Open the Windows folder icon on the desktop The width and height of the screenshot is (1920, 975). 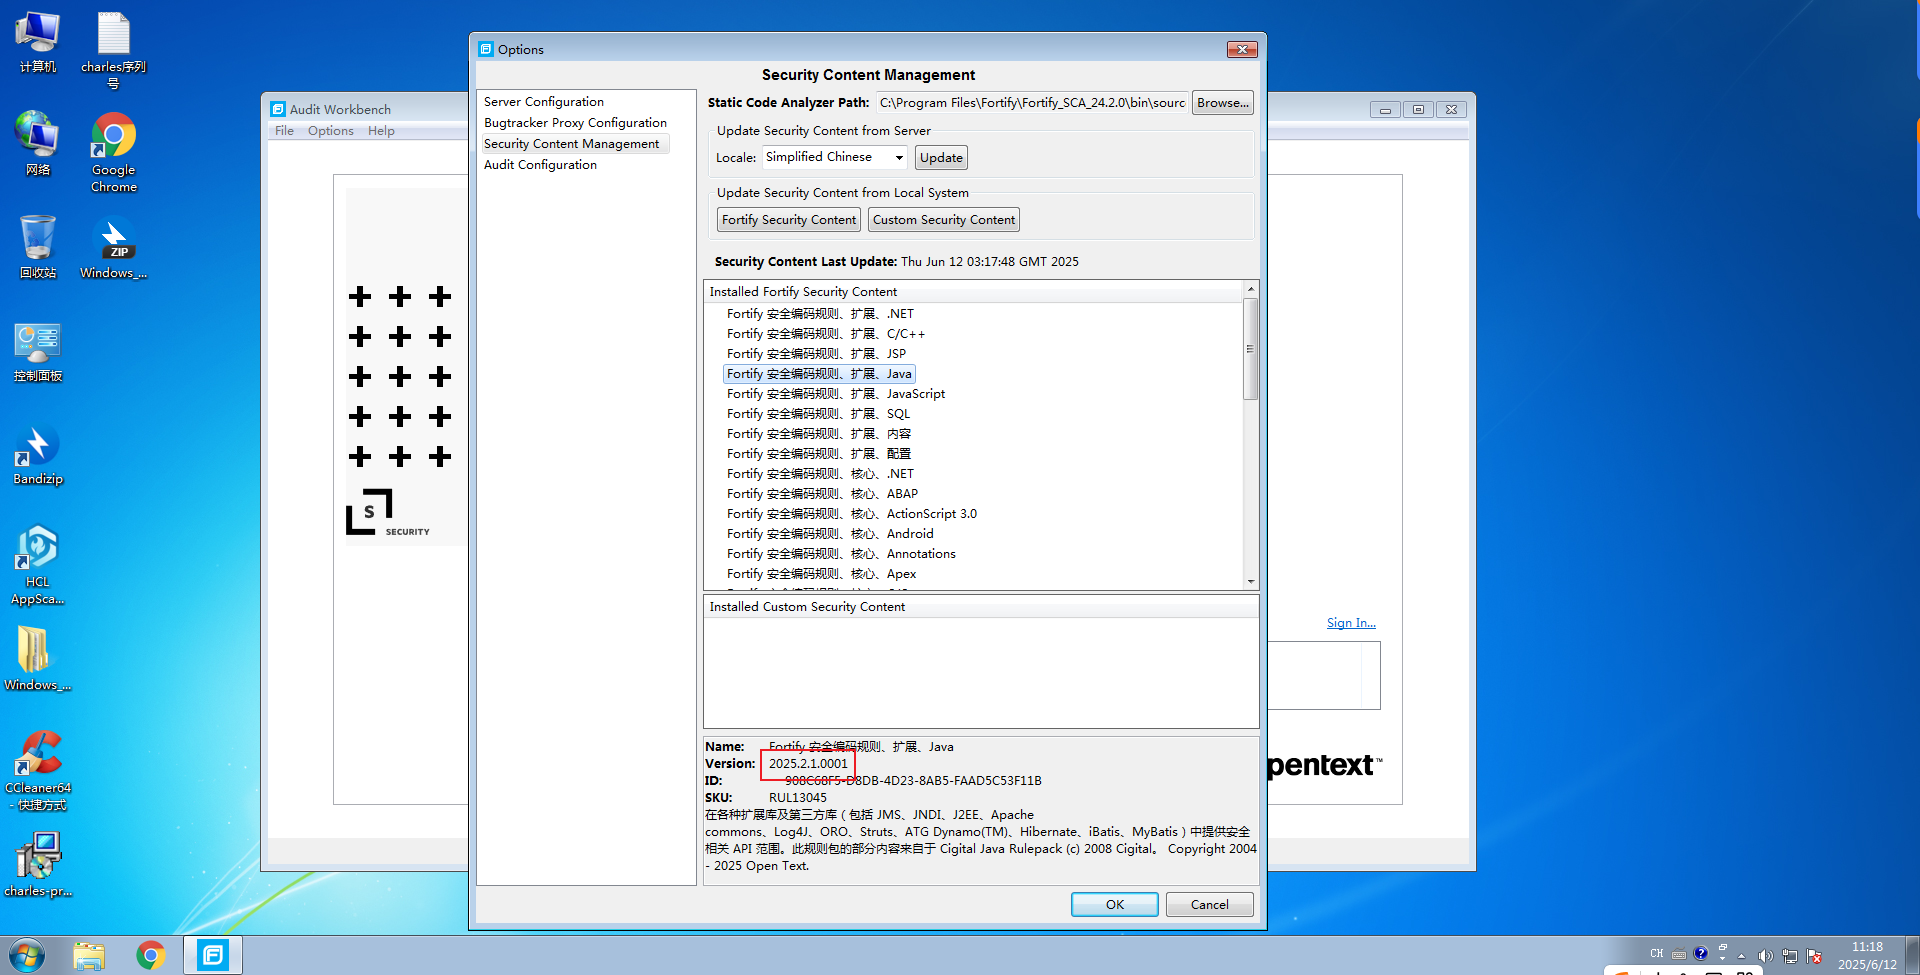coord(37,659)
